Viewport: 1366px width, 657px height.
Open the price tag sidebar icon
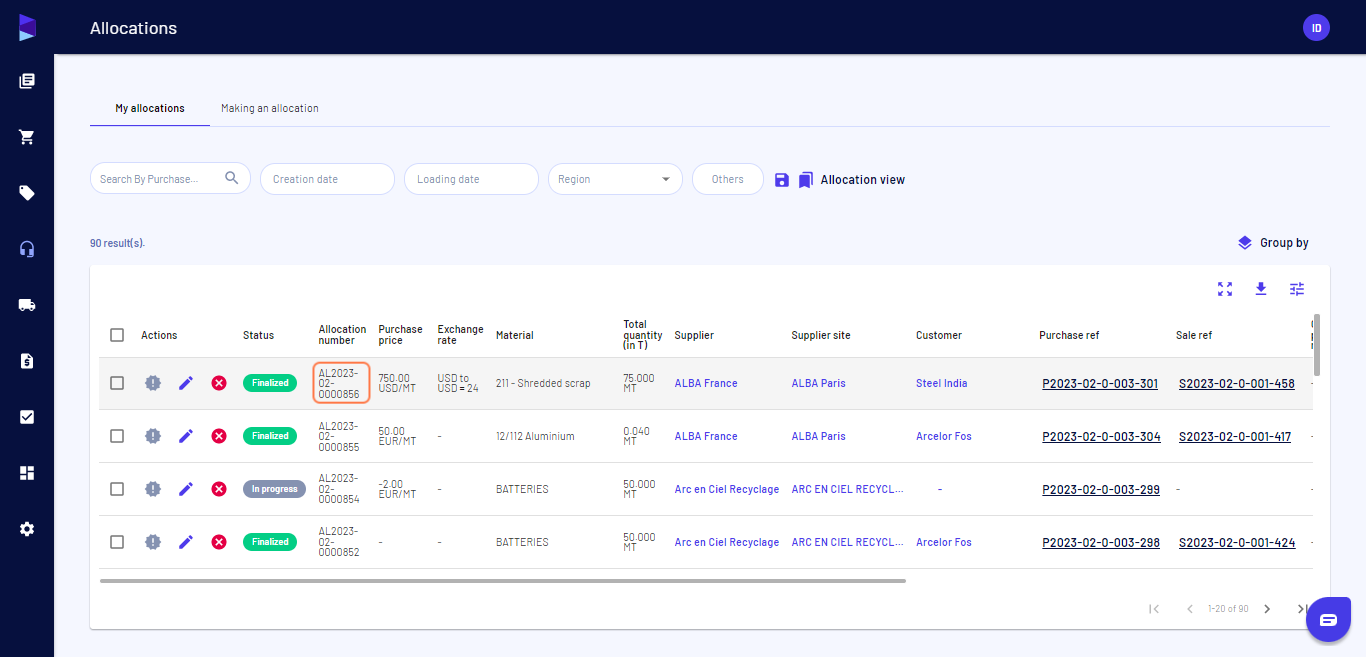click(x=27, y=193)
